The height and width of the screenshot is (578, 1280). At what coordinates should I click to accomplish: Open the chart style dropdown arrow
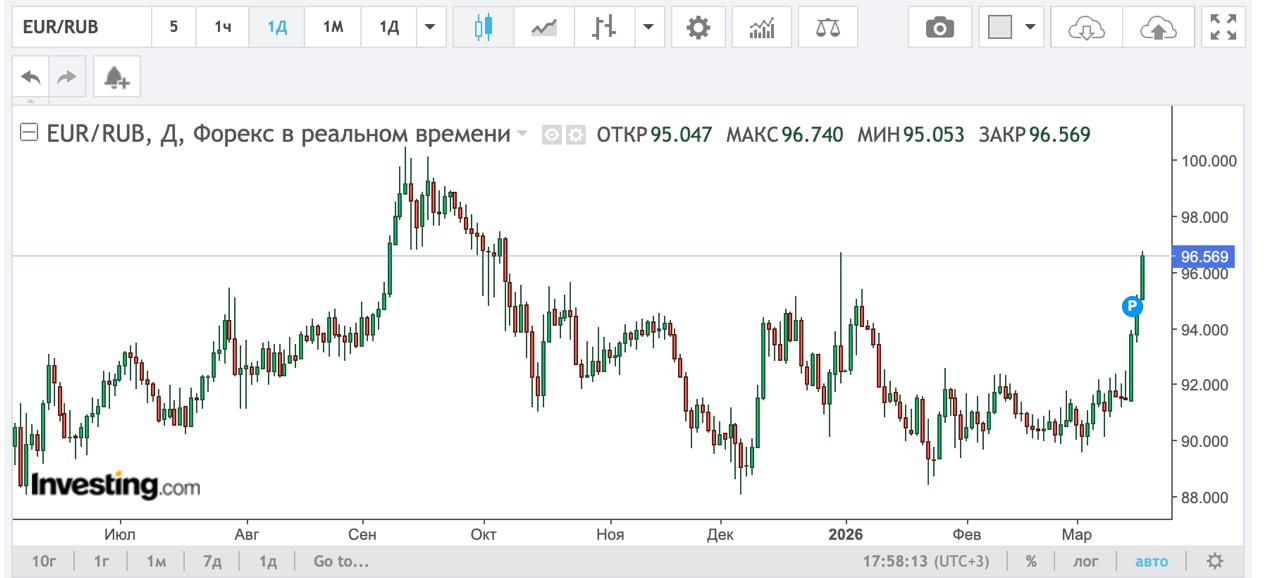[x=647, y=27]
